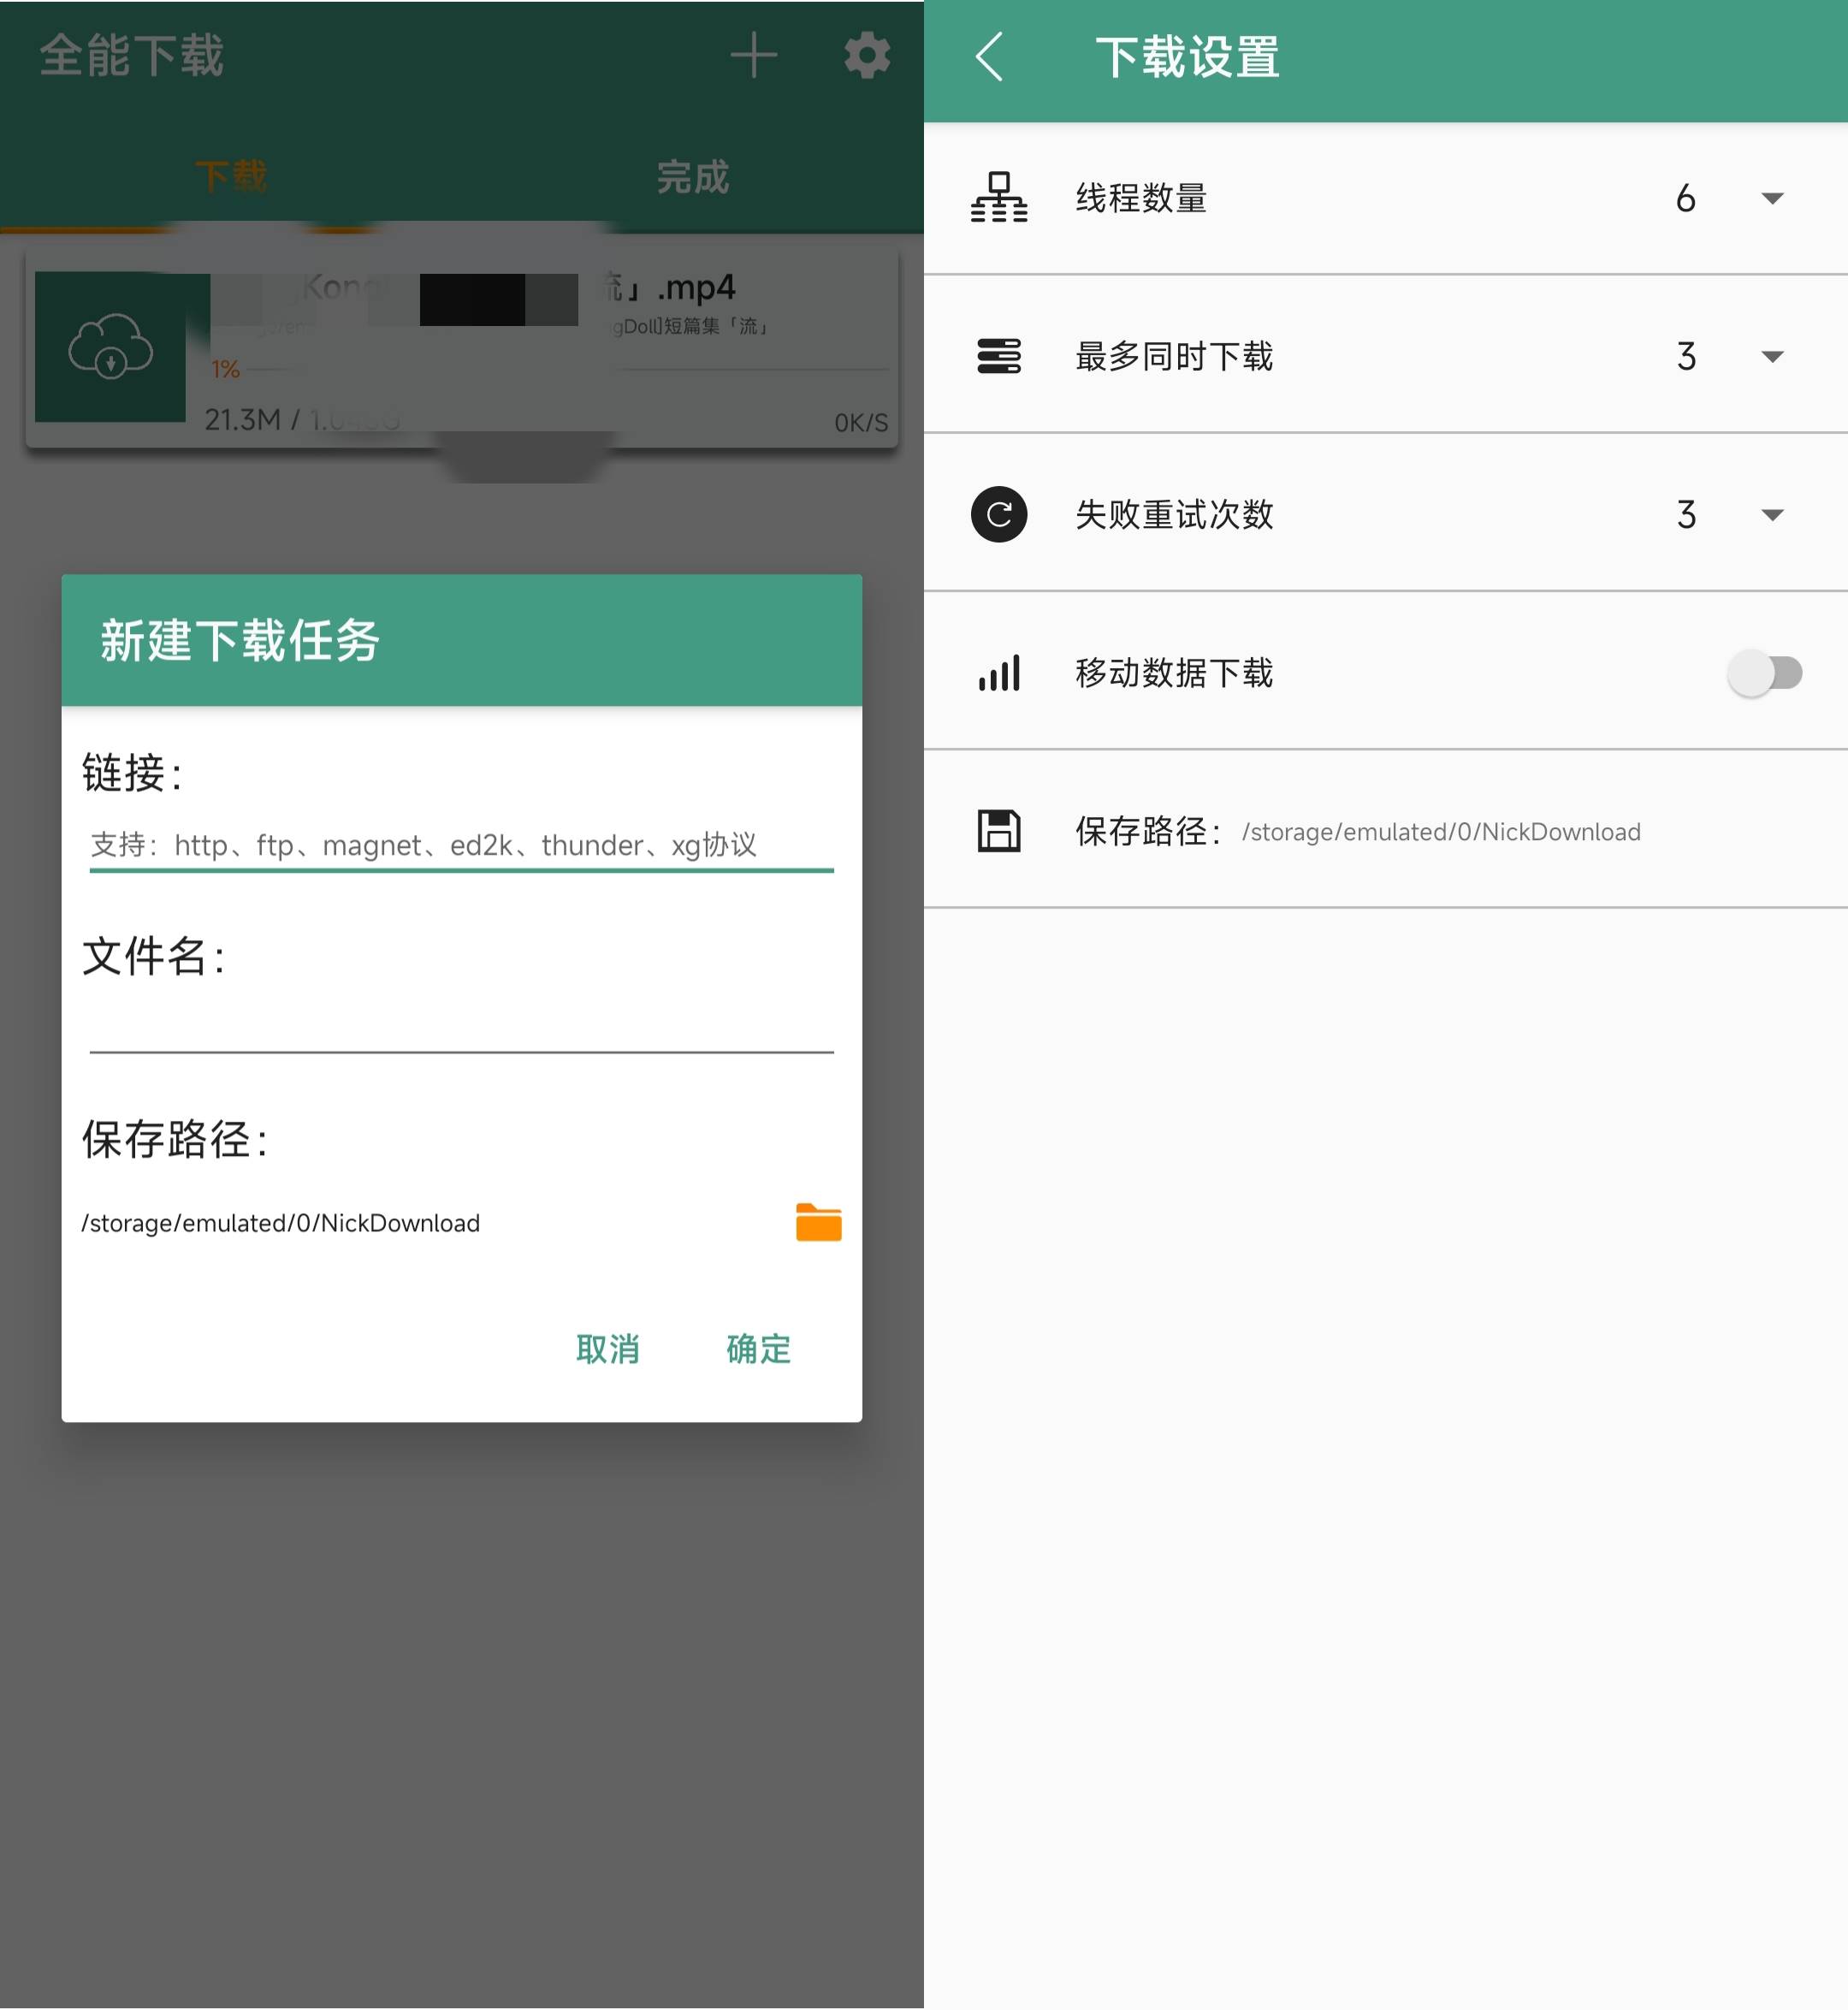Click the mobile data signal bars icon
The height and width of the screenshot is (2010, 1848).
(x=999, y=673)
